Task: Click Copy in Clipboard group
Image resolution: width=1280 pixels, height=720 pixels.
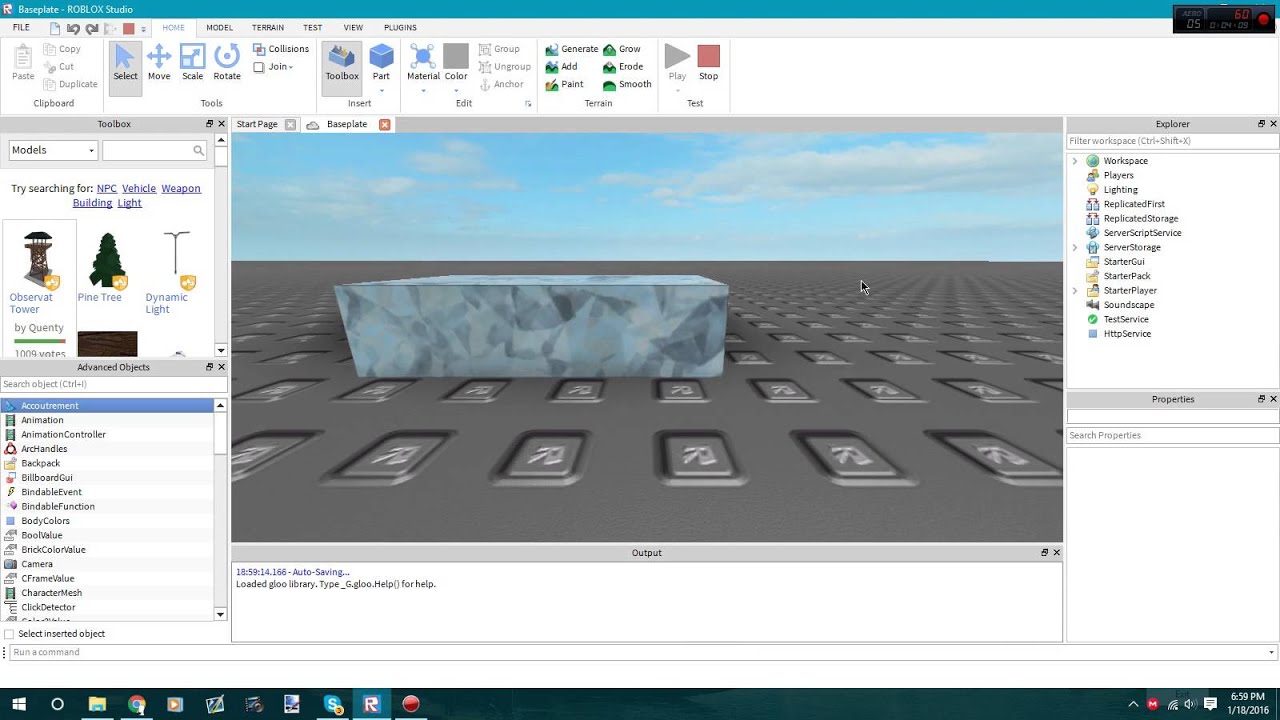Action: pyautogui.click(x=61, y=49)
